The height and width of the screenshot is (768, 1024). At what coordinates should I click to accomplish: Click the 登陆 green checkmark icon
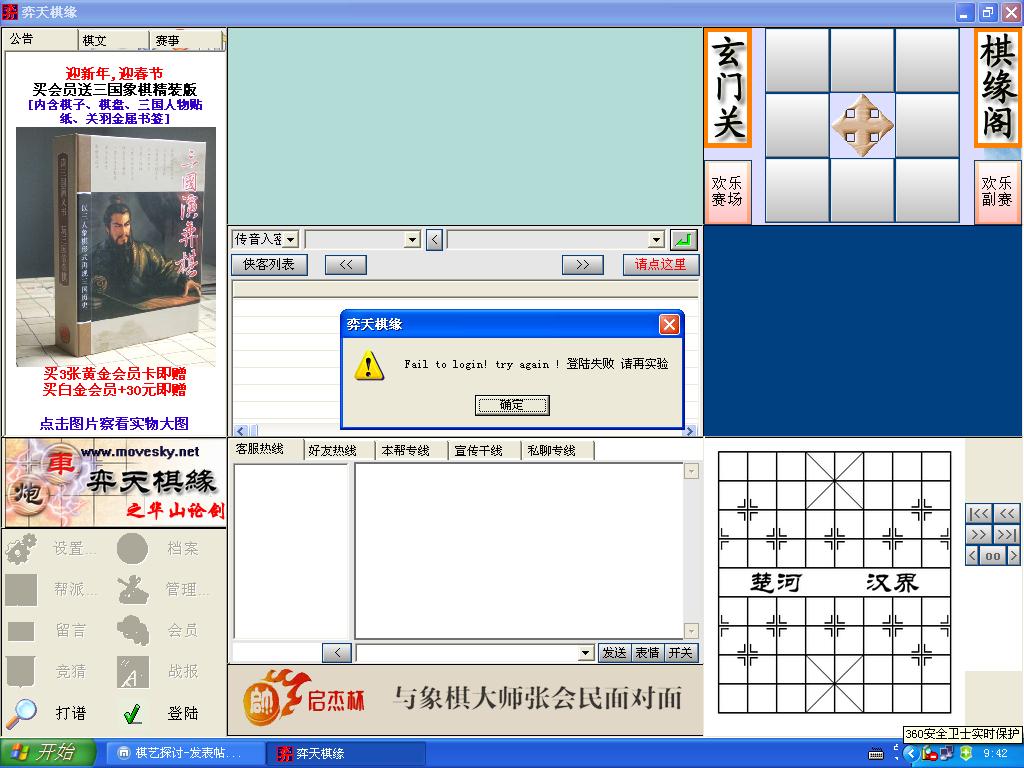tap(133, 713)
